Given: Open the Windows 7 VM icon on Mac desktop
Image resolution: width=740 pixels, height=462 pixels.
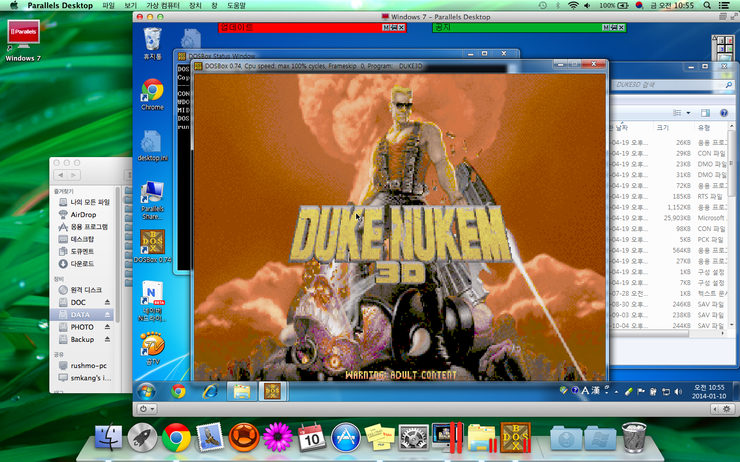Looking at the screenshot, I should (23, 35).
